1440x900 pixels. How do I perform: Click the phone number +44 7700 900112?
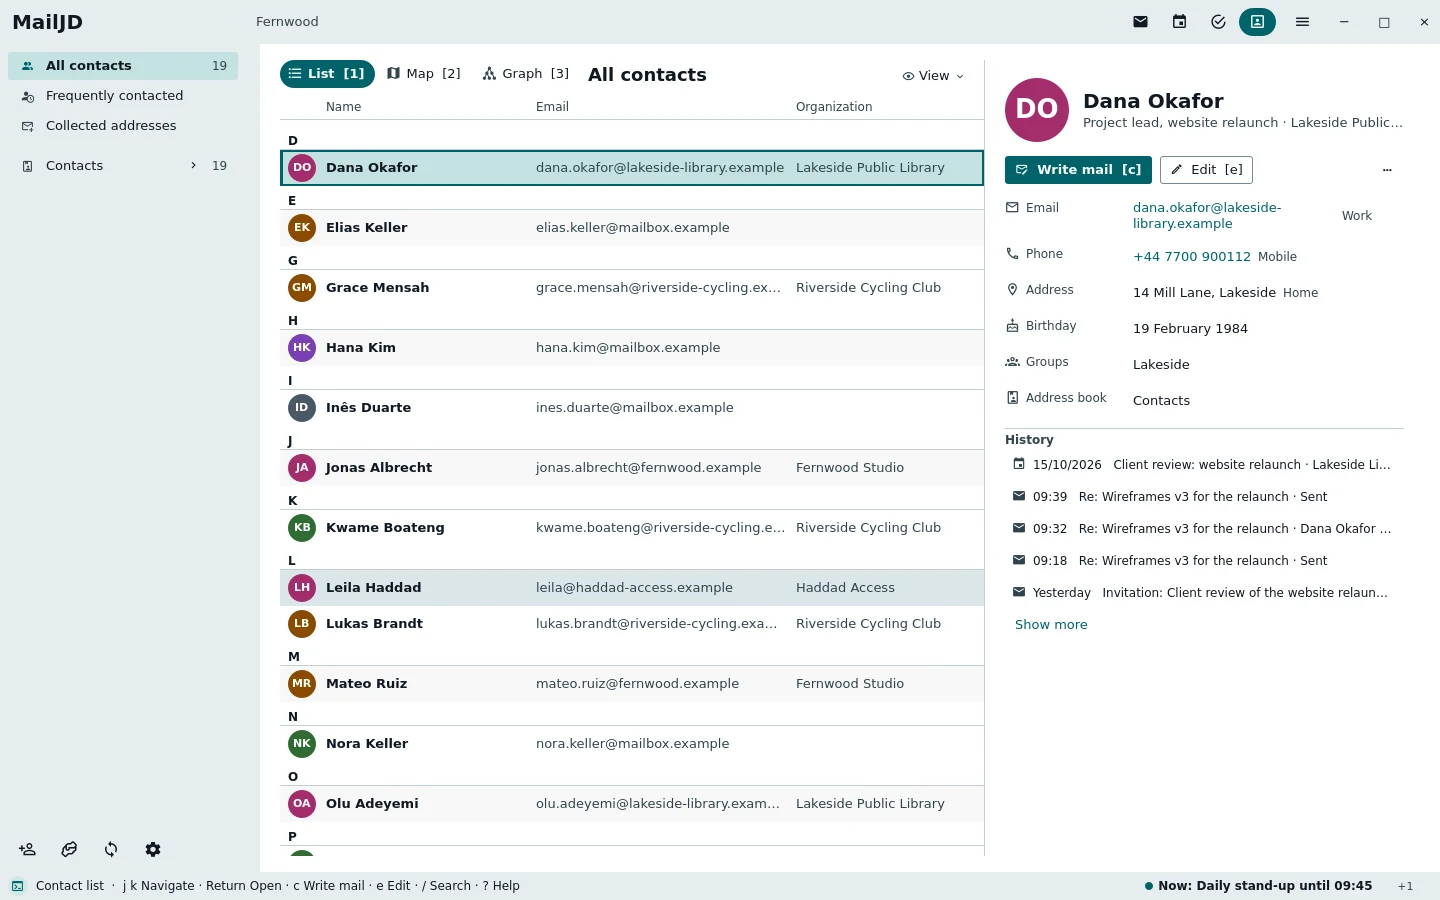pos(1192,257)
